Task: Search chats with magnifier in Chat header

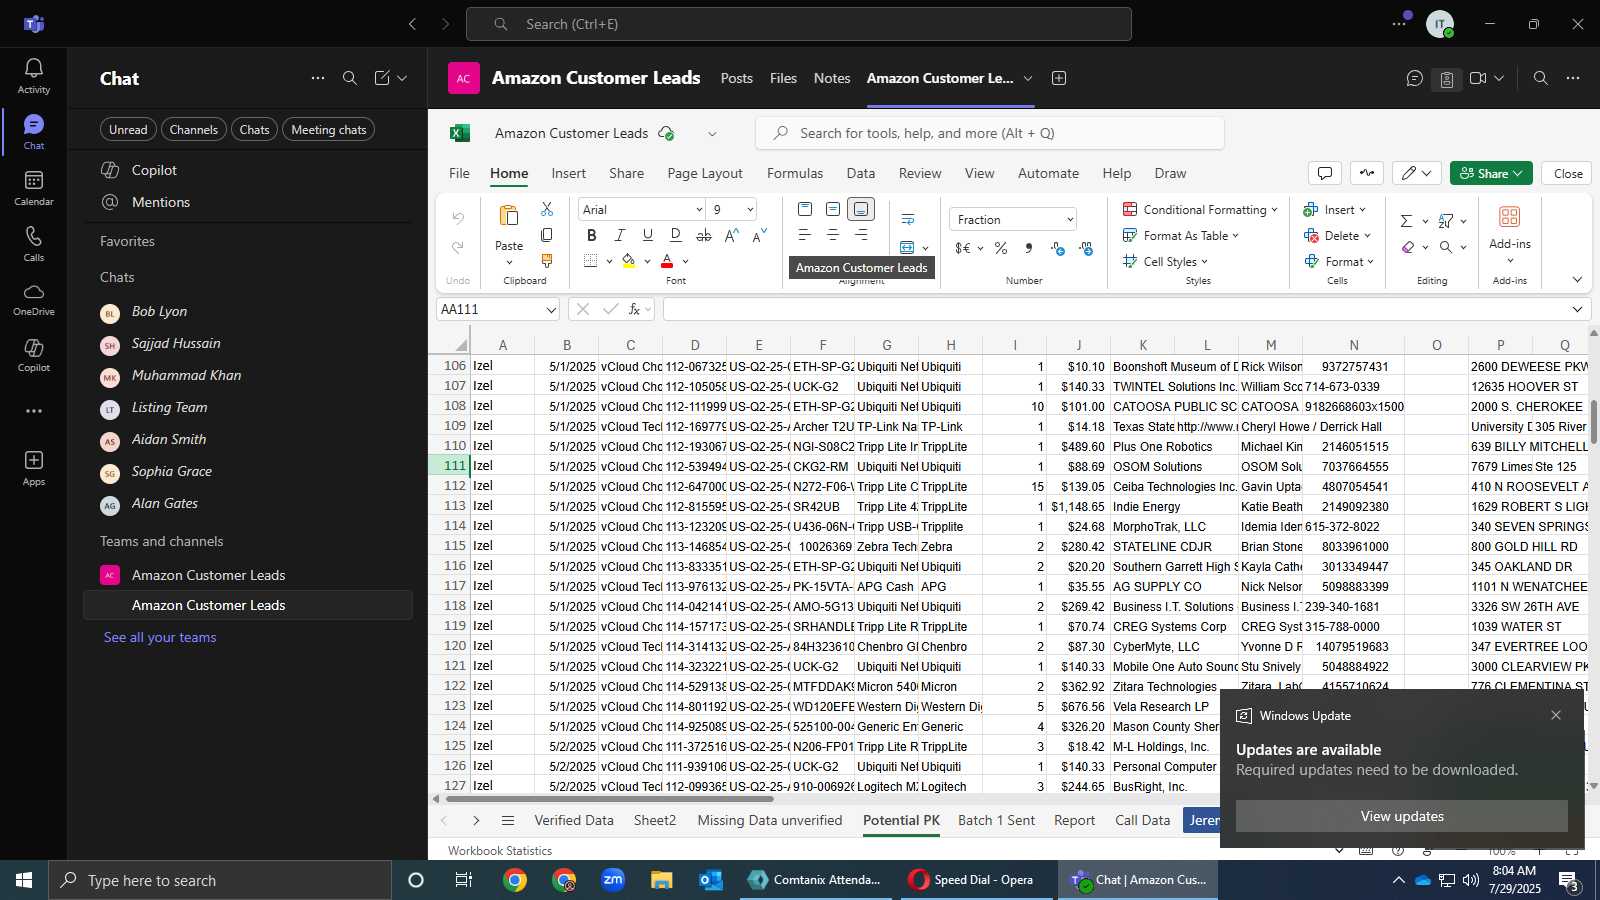Action: coord(350,78)
